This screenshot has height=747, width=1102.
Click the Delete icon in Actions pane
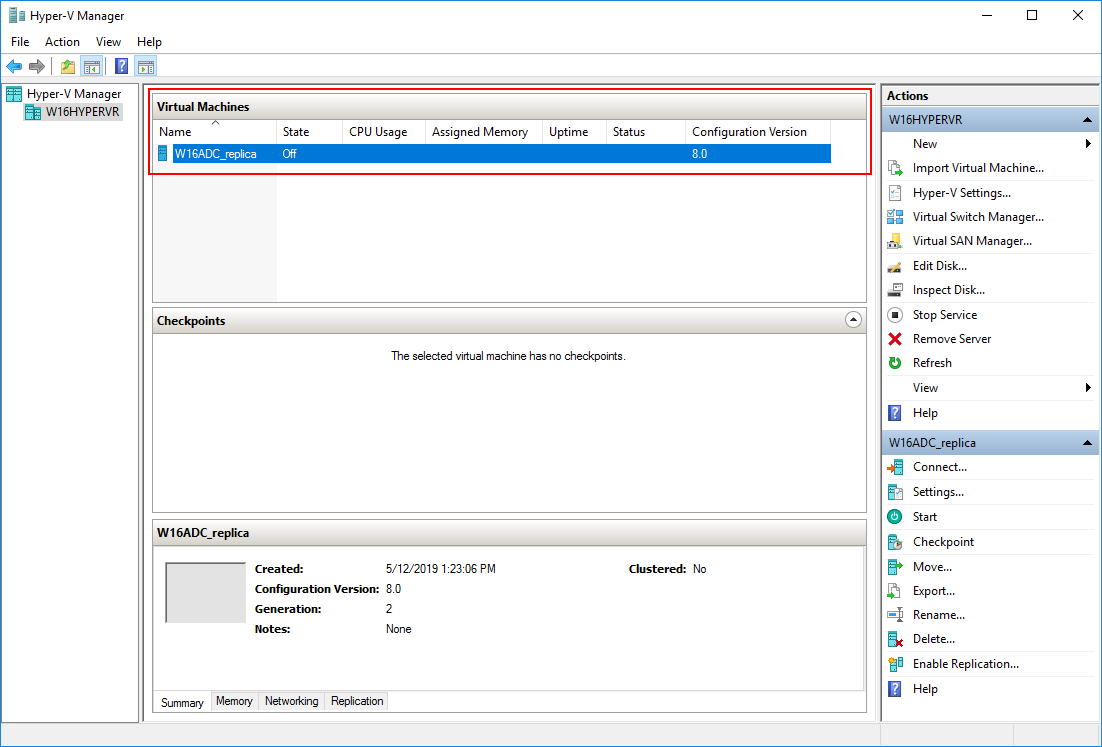click(x=895, y=639)
